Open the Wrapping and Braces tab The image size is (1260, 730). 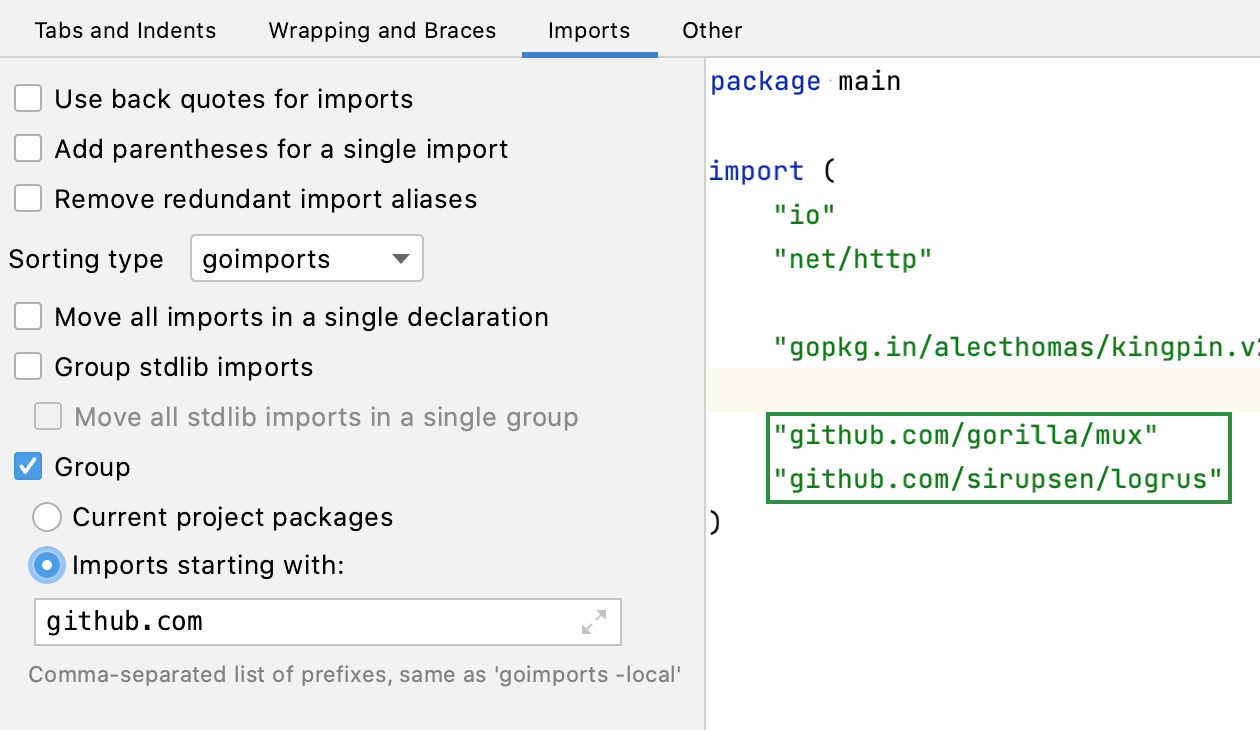pyautogui.click(x=382, y=30)
